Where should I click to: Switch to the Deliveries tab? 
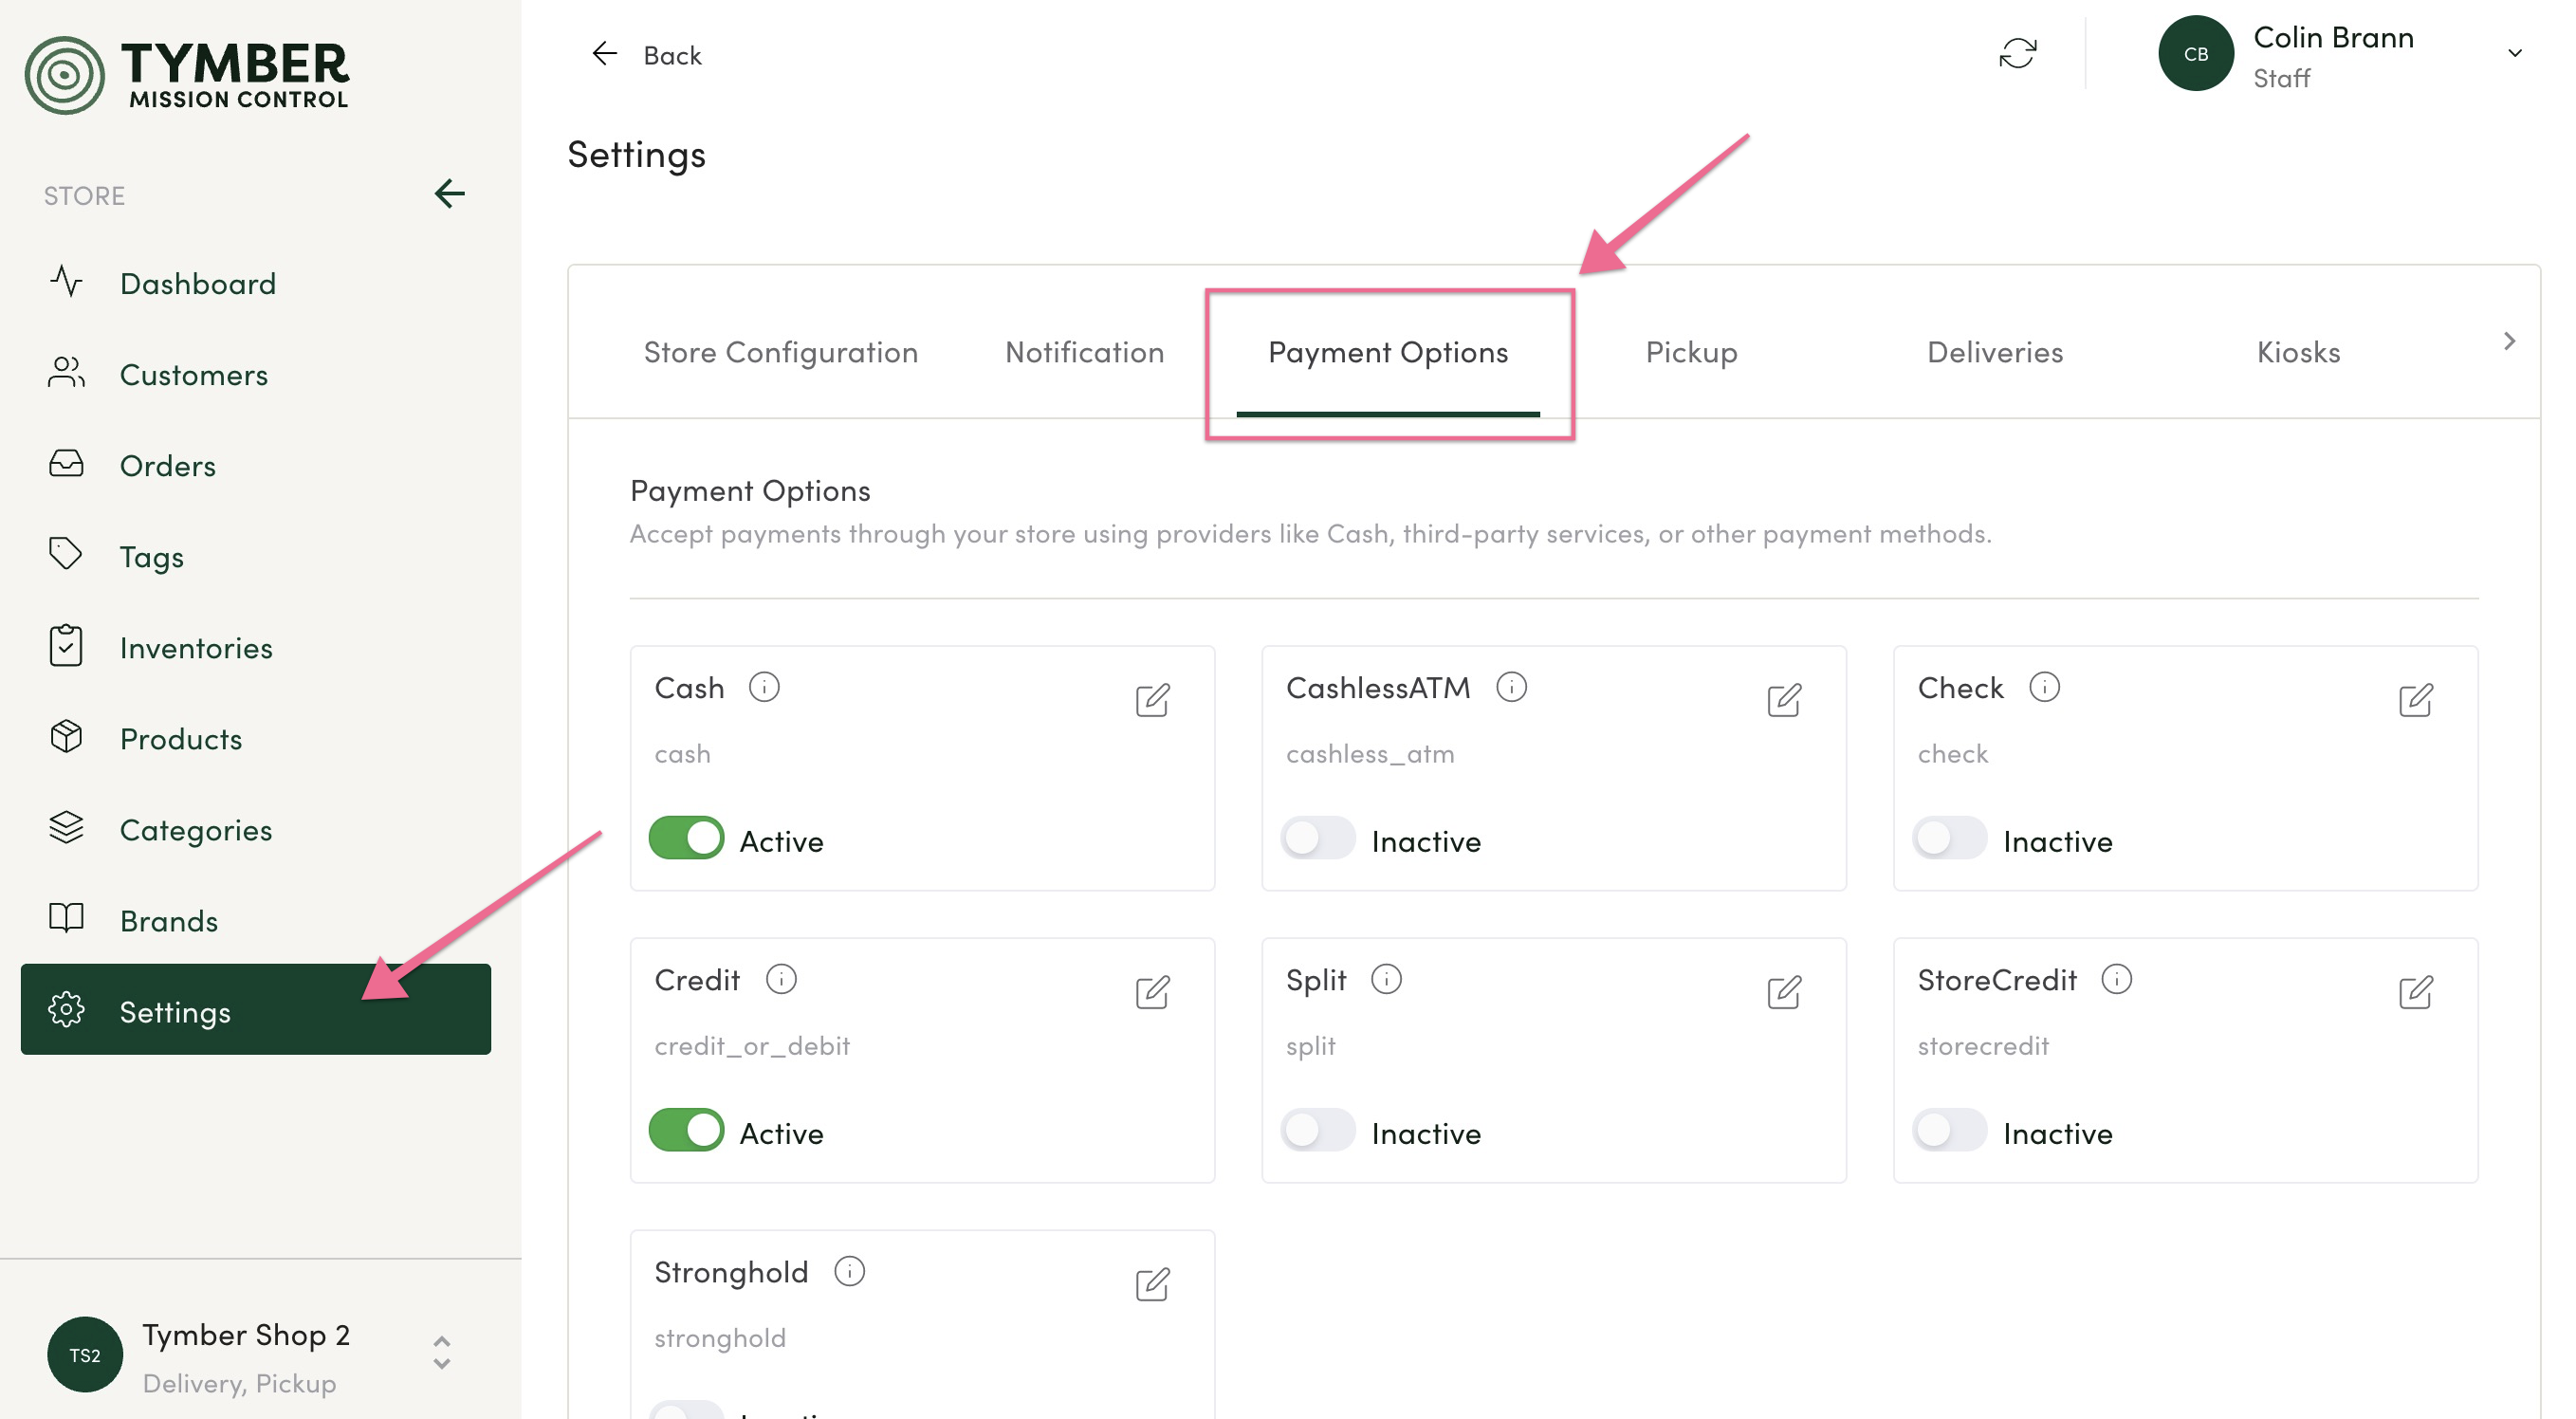(1994, 353)
